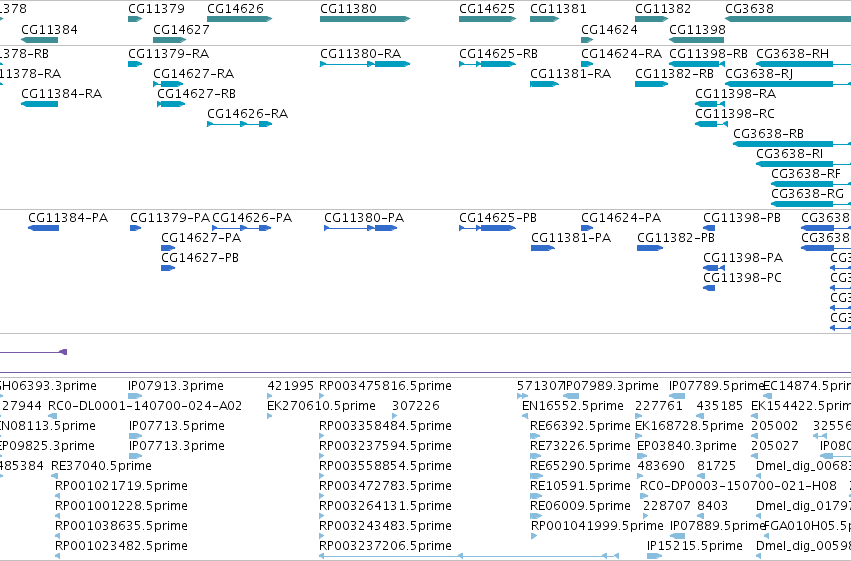Select EST RE66392.5prime
Image resolution: width=851 pixels, height=561 pixels.
point(581,426)
